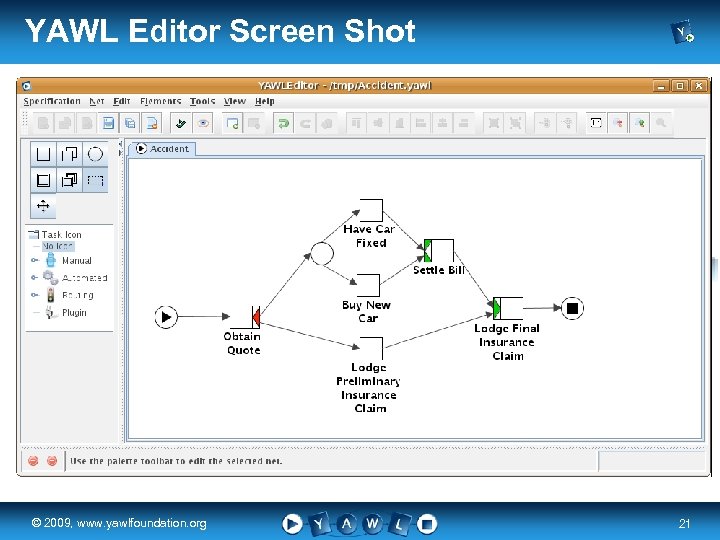Select the Task Icon root folder
The width and height of the screenshot is (720, 540).
(x=55, y=235)
